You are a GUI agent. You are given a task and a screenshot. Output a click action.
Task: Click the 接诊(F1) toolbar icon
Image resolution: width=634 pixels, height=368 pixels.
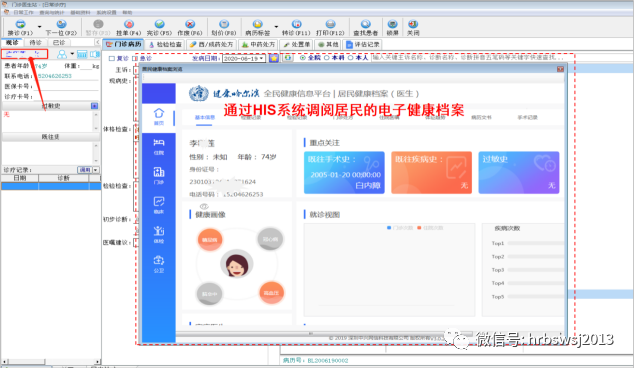[20, 24]
